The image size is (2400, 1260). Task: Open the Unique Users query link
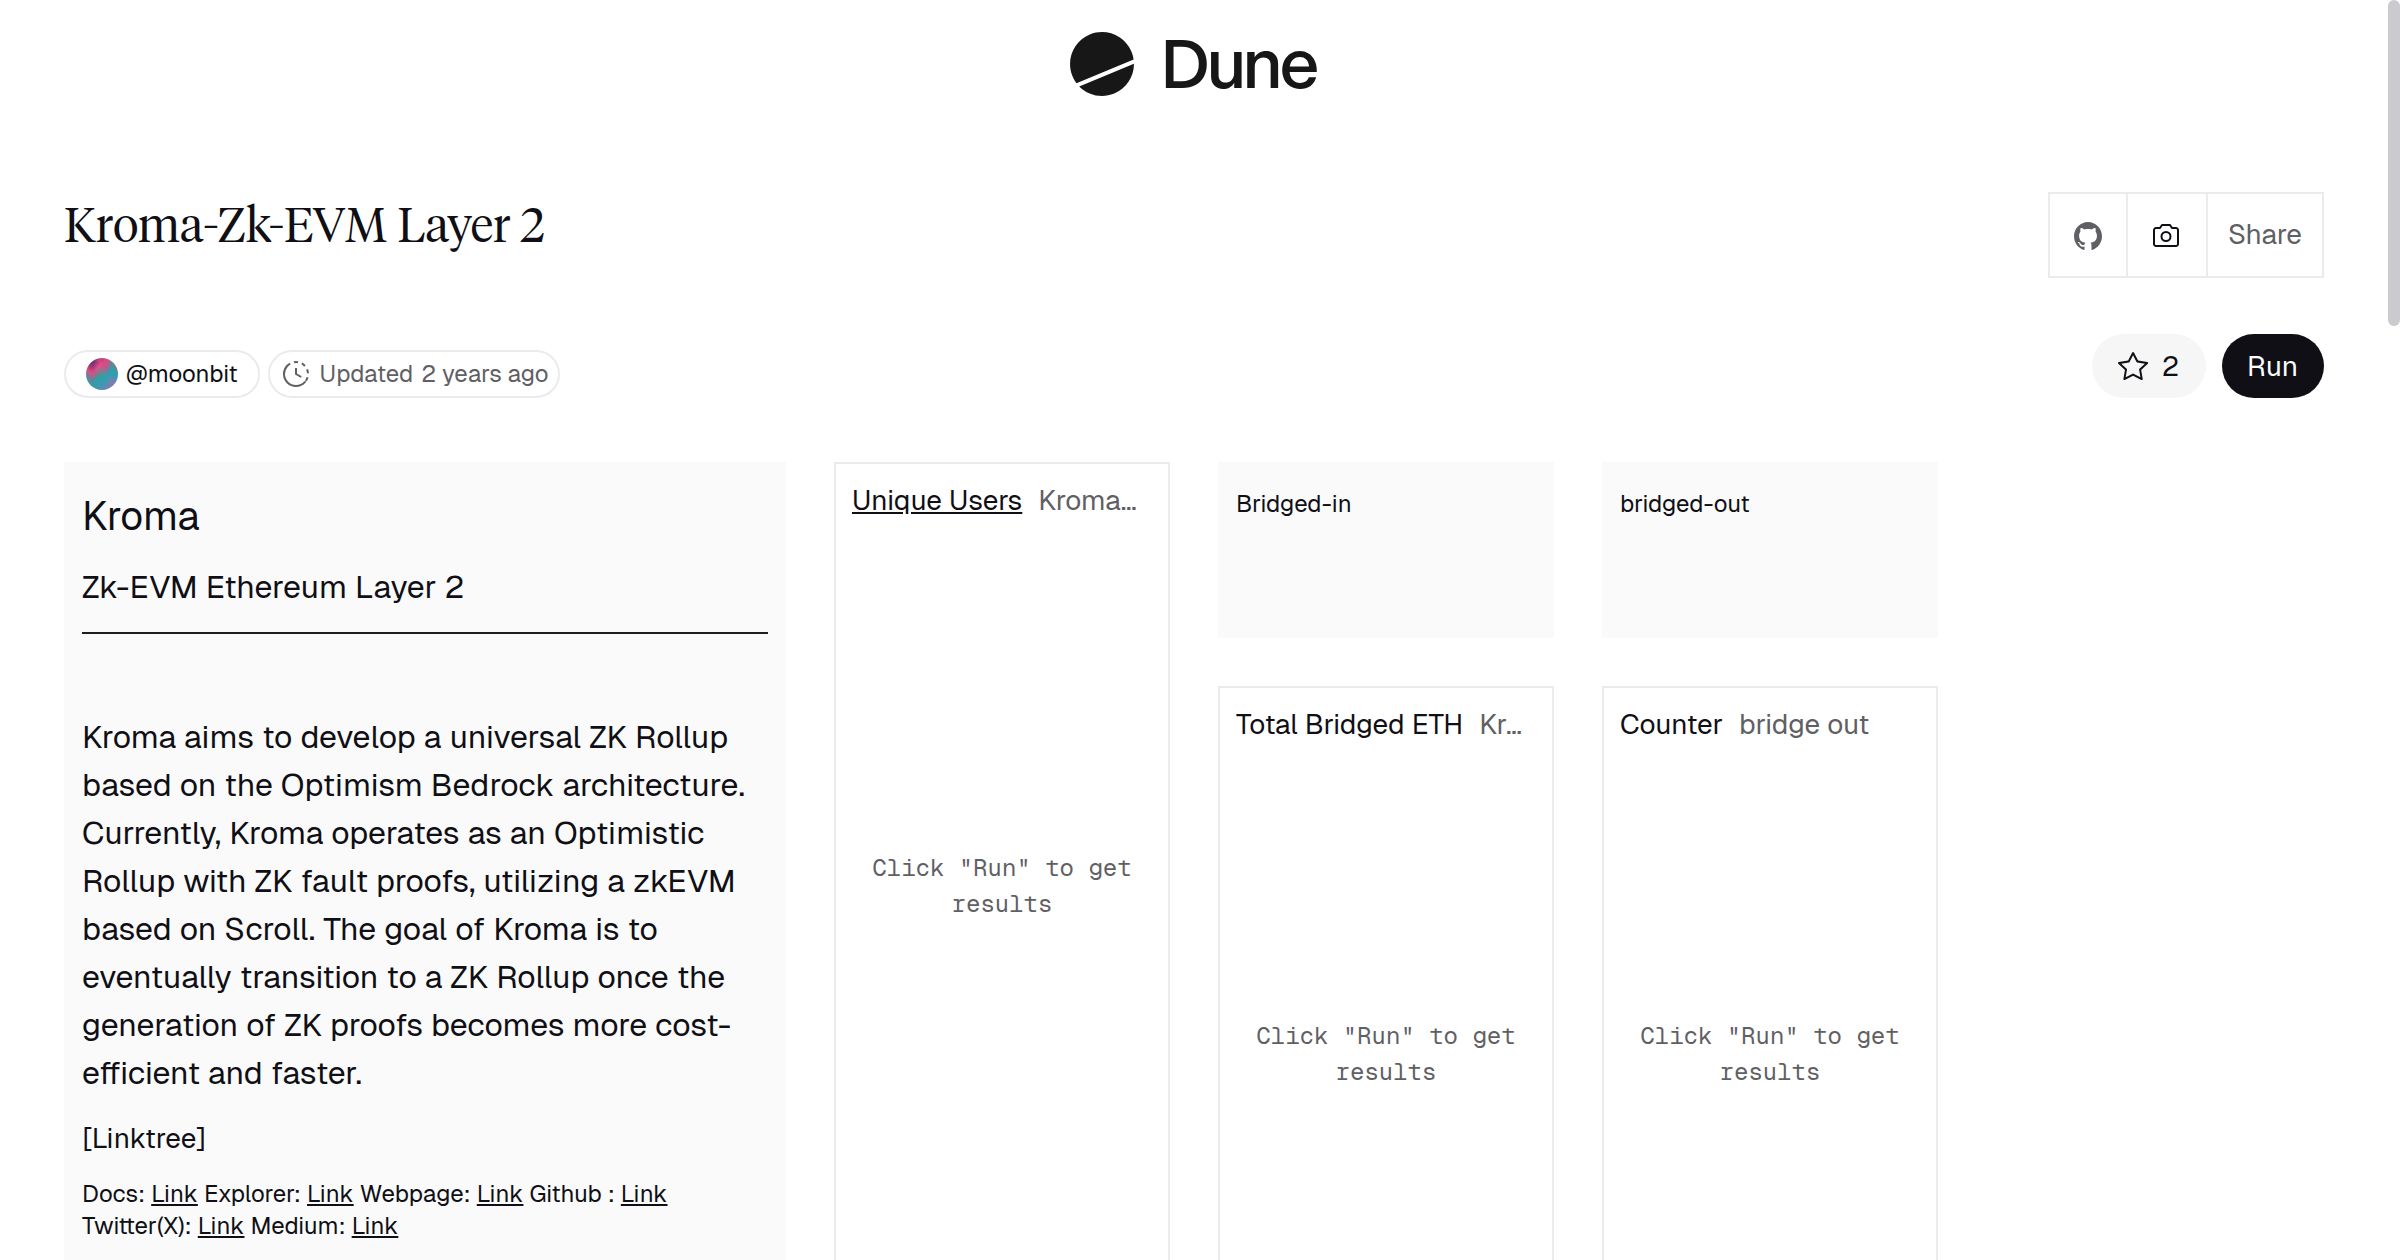936,501
